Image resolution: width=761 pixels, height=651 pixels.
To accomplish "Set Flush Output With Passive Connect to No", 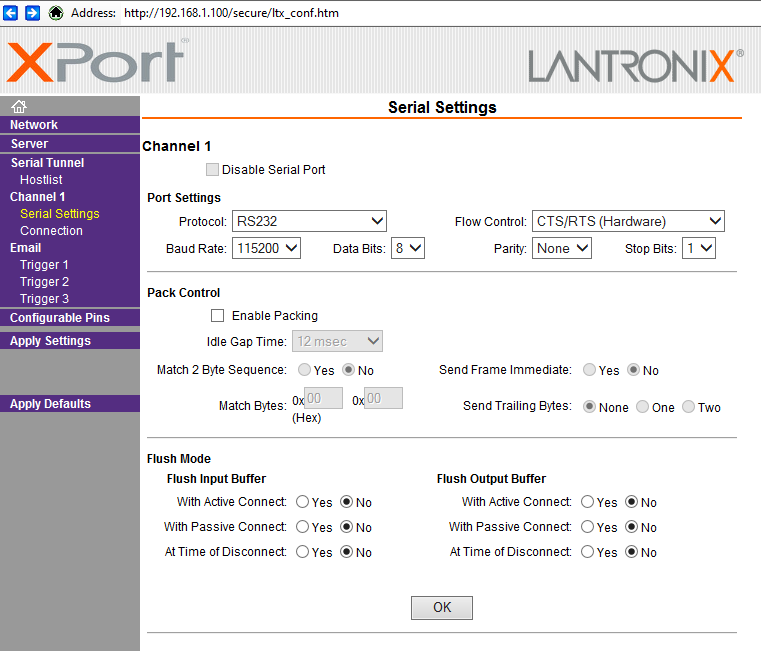I will pos(631,527).
